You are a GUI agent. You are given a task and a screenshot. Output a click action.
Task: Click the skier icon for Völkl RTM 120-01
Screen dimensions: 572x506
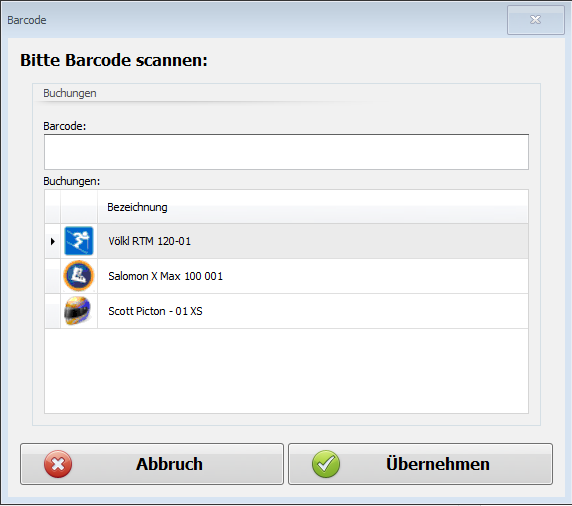click(79, 241)
